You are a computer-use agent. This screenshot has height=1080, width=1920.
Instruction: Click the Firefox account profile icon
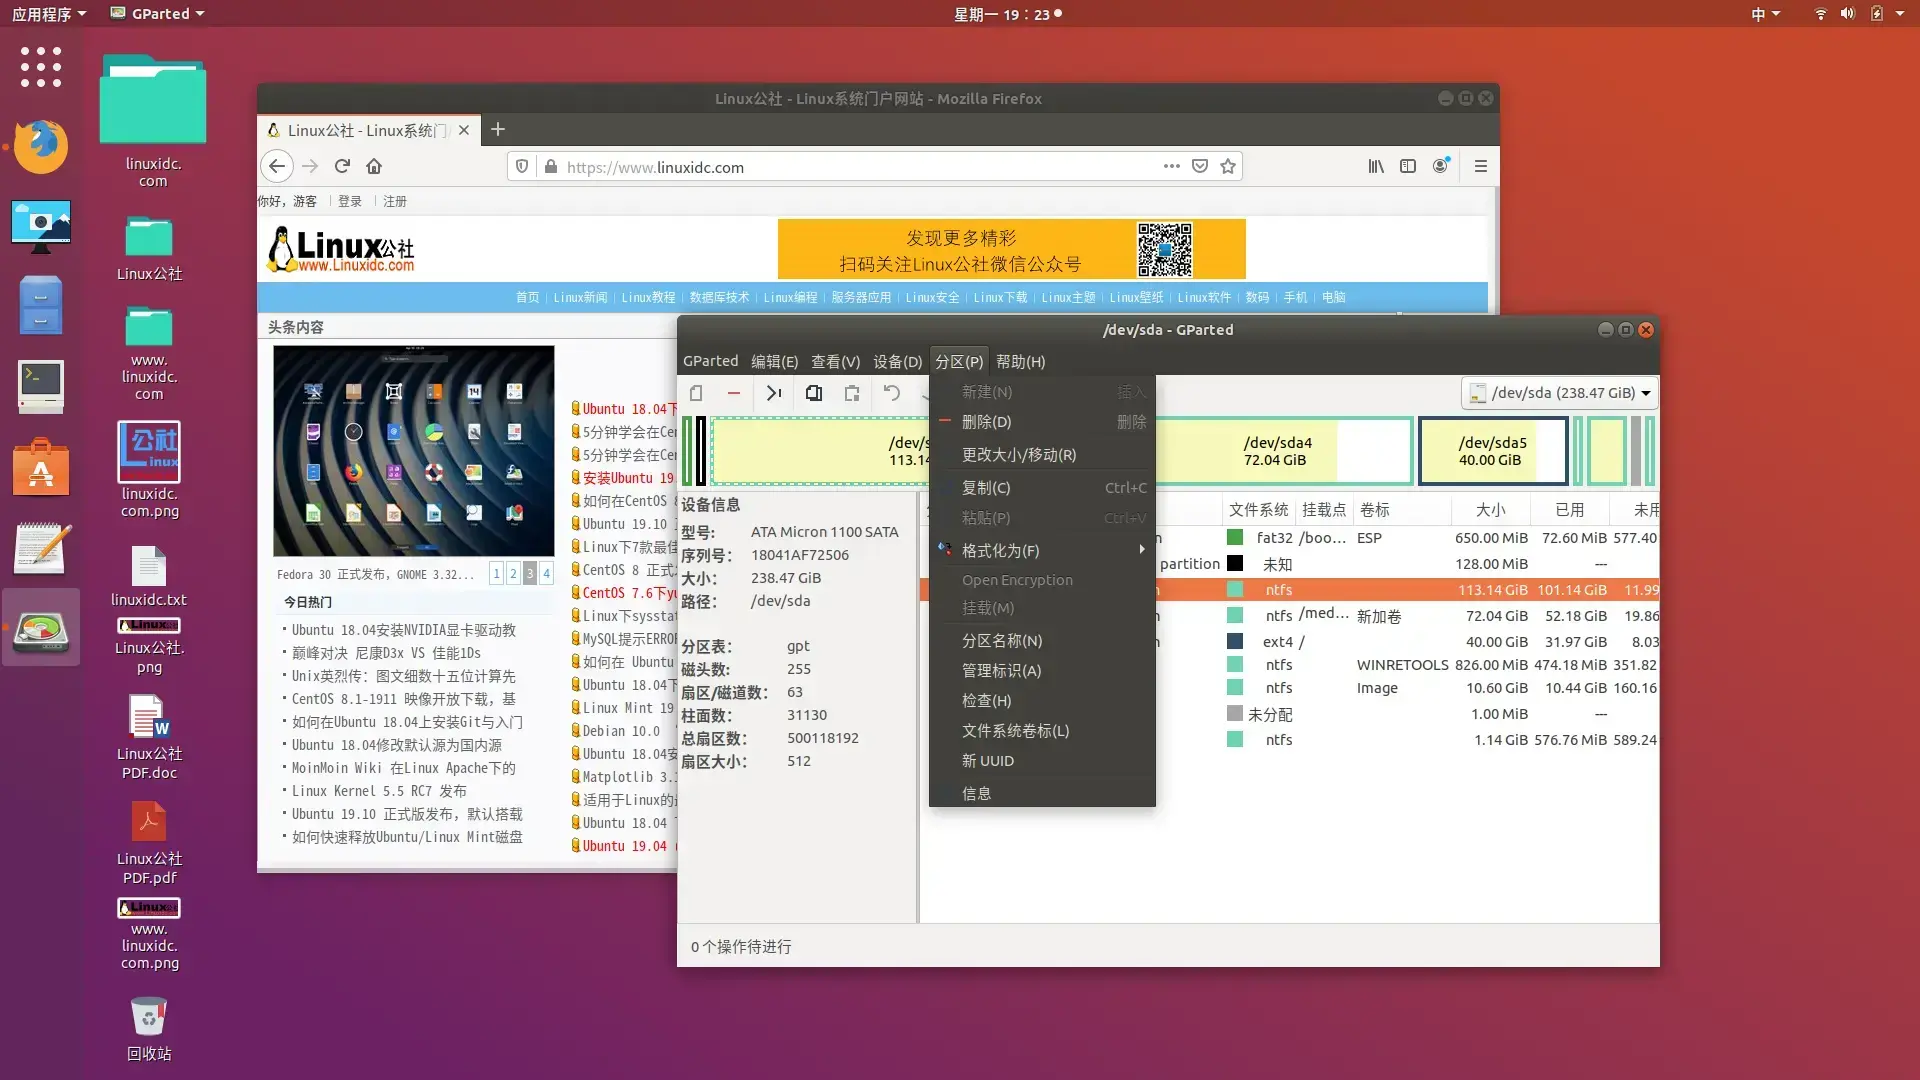1442,166
